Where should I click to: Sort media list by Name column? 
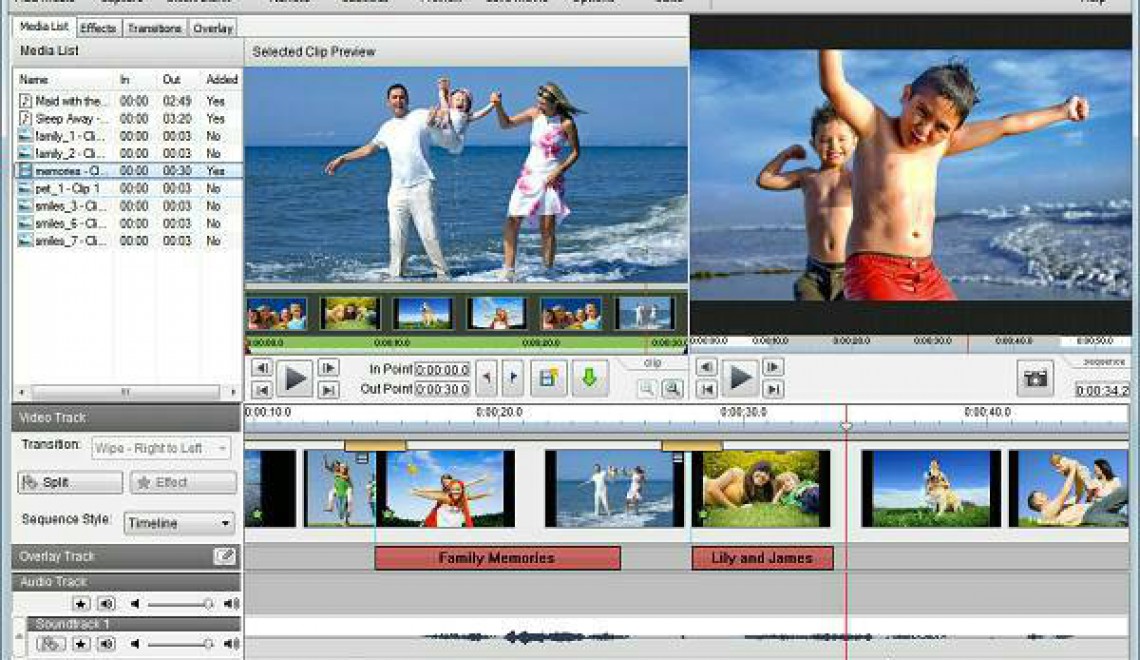(64, 79)
